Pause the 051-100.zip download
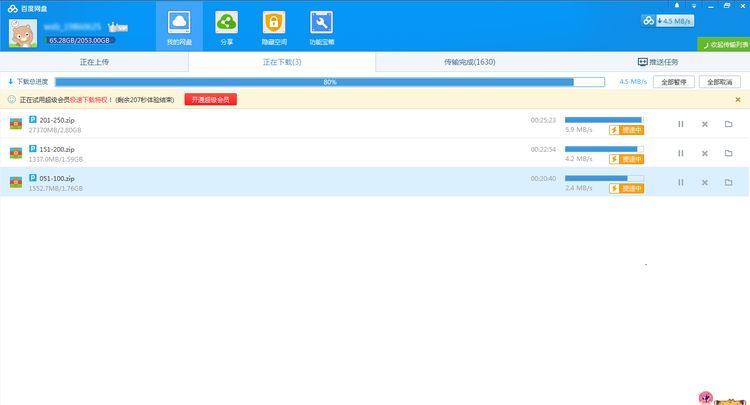This screenshot has height=405, width=750. [x=681, y=182]
